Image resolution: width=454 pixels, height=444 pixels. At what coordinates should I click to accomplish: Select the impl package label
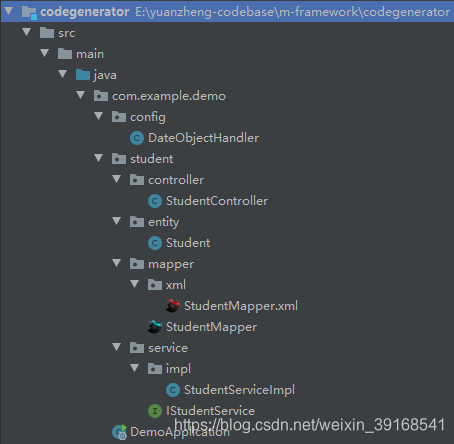tap(178, 369)
